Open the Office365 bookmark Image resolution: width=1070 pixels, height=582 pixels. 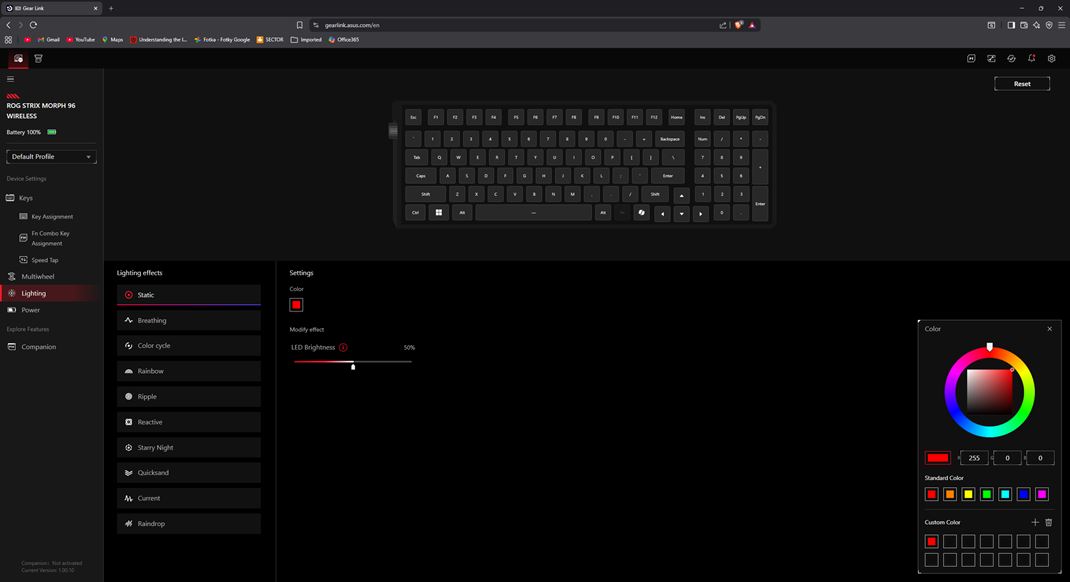(x=343, y=40)
